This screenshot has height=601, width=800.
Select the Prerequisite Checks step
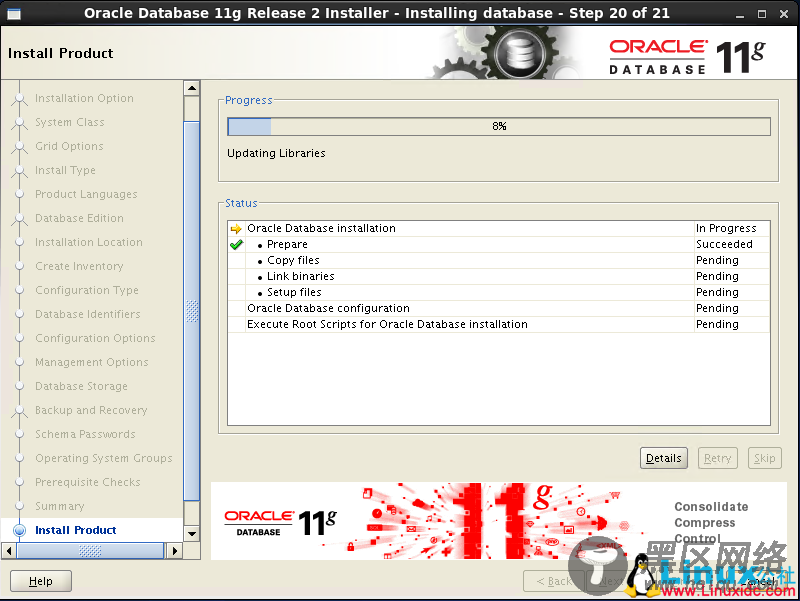coord(88,482)
